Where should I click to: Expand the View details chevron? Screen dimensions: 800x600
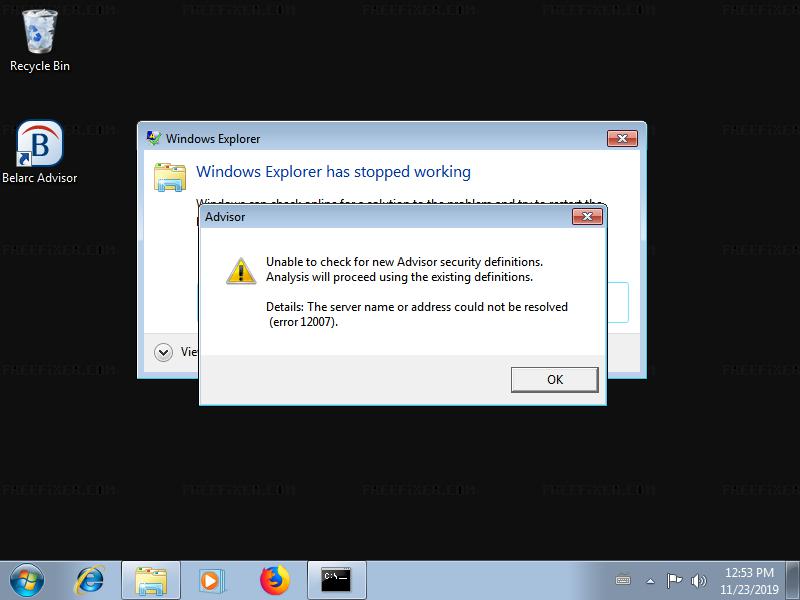pyautogui.click(x=163, y=352)
